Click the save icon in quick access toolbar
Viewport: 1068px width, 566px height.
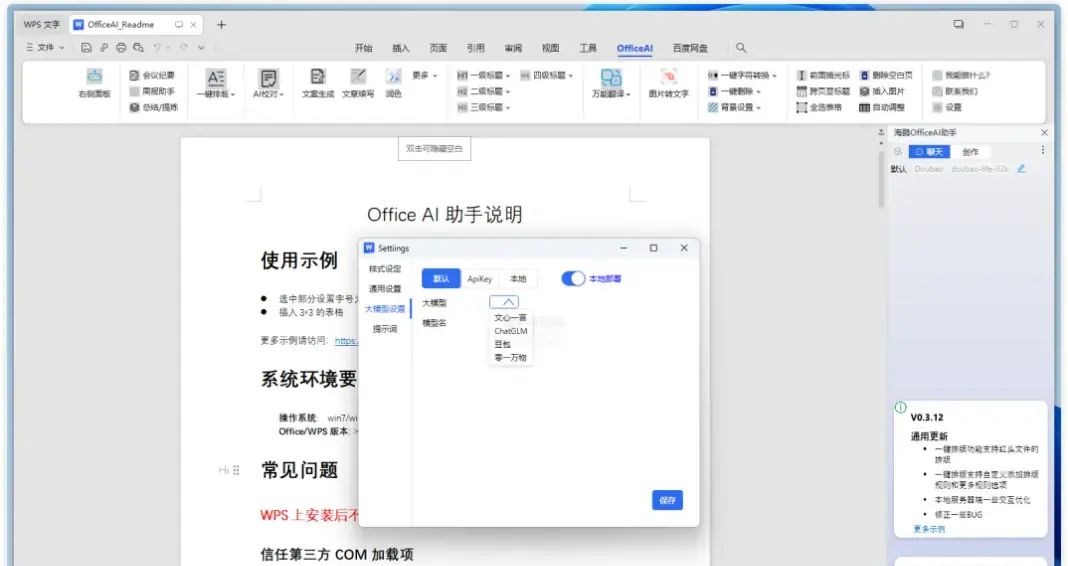86,48
